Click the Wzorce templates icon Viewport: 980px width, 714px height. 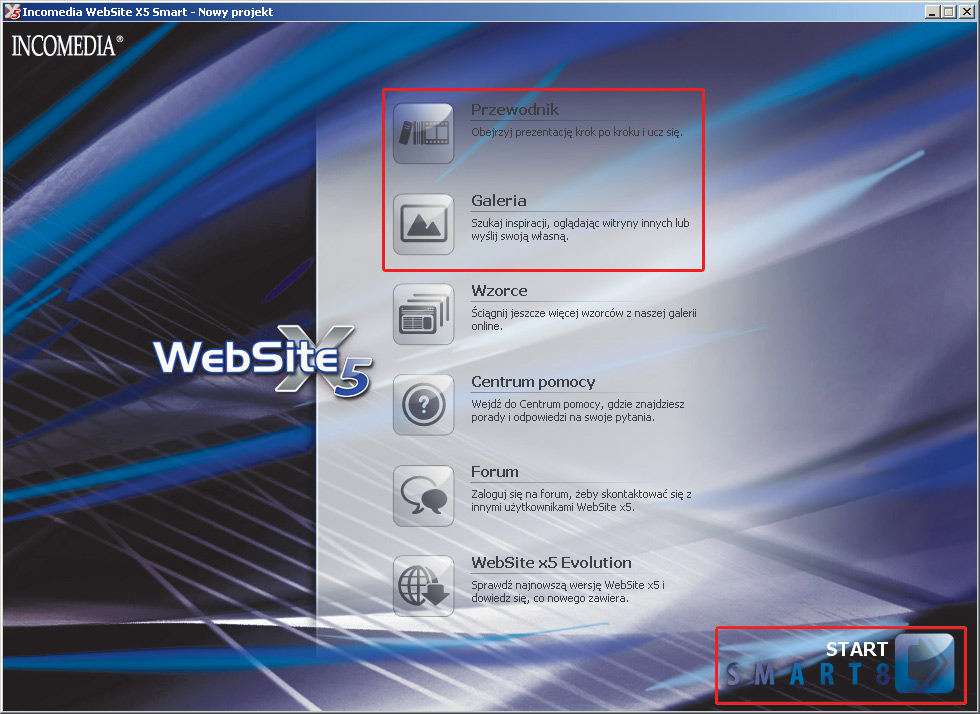pos(423,314)
